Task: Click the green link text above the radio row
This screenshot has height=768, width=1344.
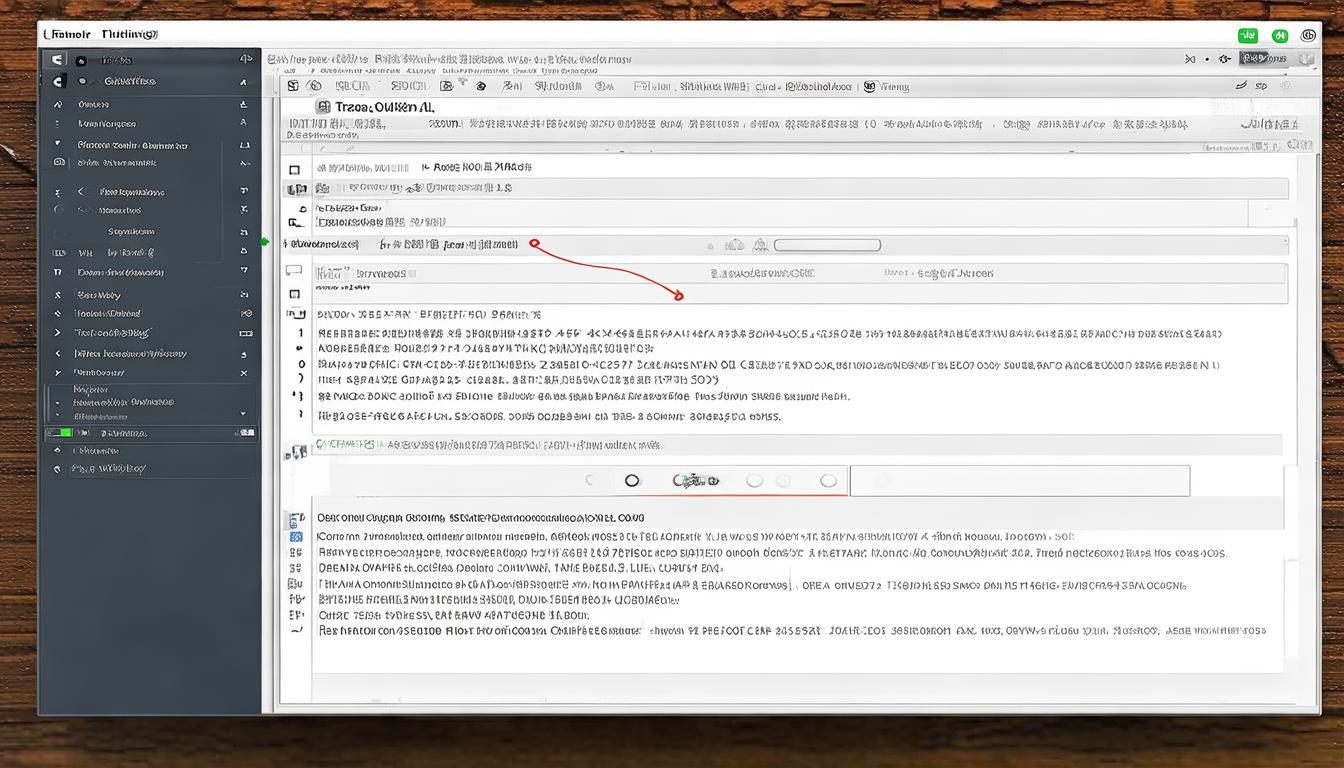Action: coord(345,444)
